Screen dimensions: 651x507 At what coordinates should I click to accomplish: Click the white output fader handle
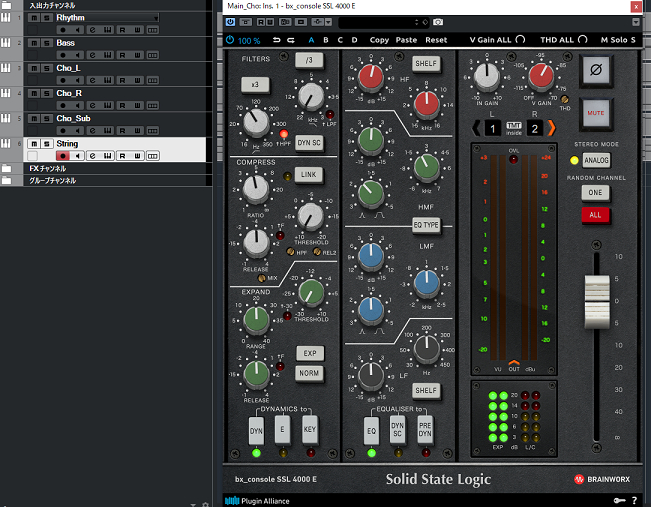point(597,301)
